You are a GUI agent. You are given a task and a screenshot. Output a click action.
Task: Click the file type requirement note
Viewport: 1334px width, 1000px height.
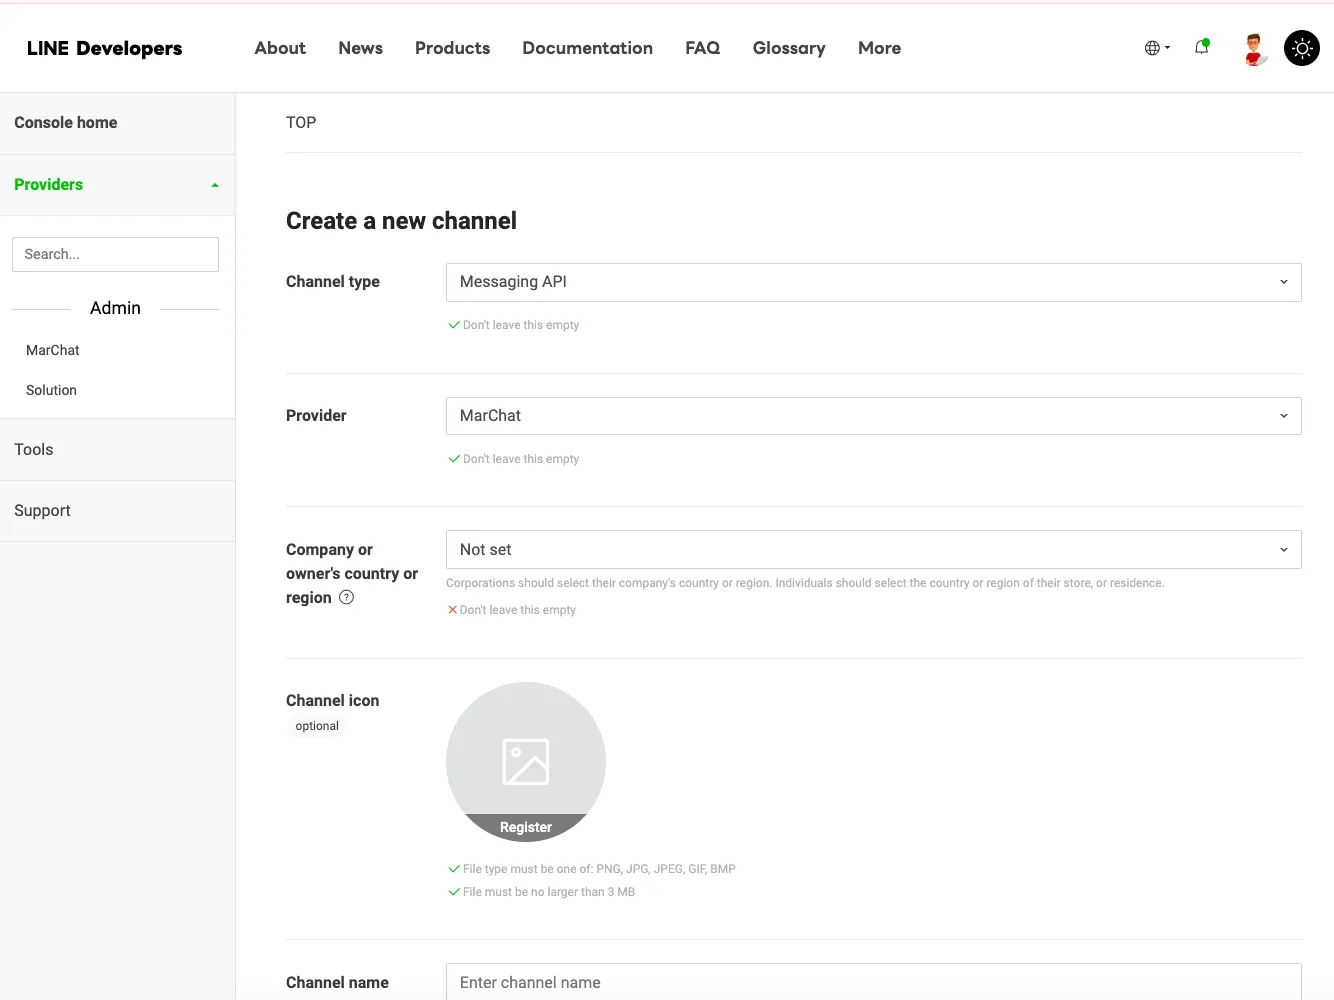[599, 869]
